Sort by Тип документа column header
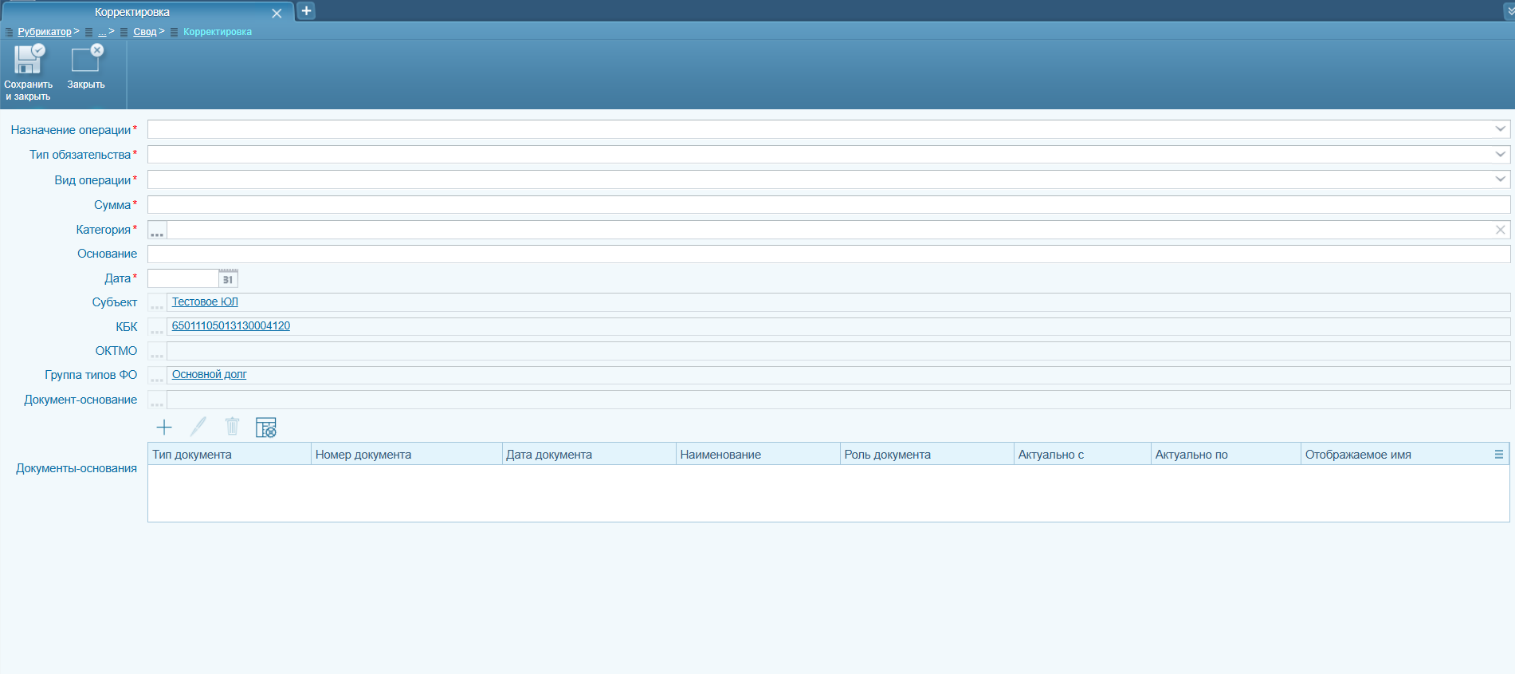The image size is (1515, 674). click(x=229, y=454)
